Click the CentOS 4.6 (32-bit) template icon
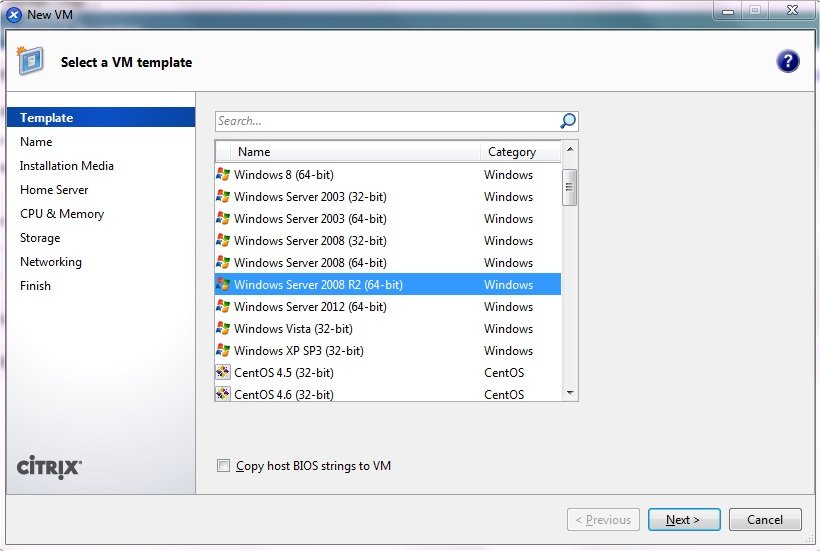This screenshot has height=551, width=820. coord(223,394)
